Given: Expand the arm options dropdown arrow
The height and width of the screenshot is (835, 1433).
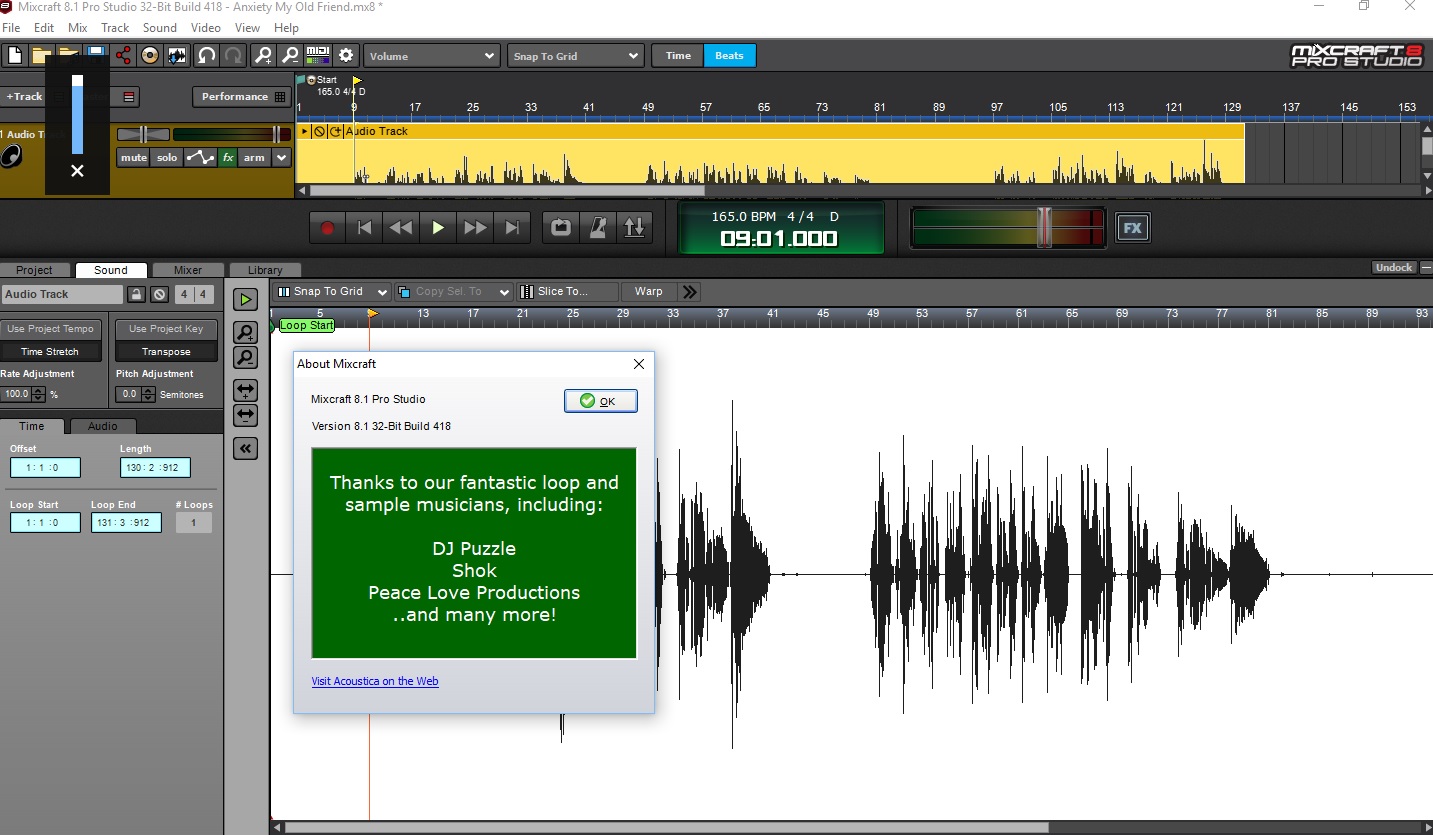Looking at the screenshot, I should [x=282, y=158].
